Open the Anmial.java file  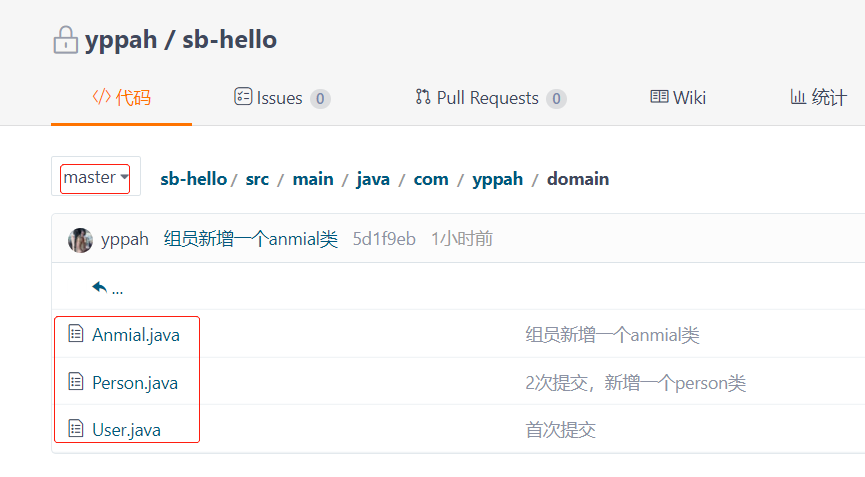coord(136,335)
